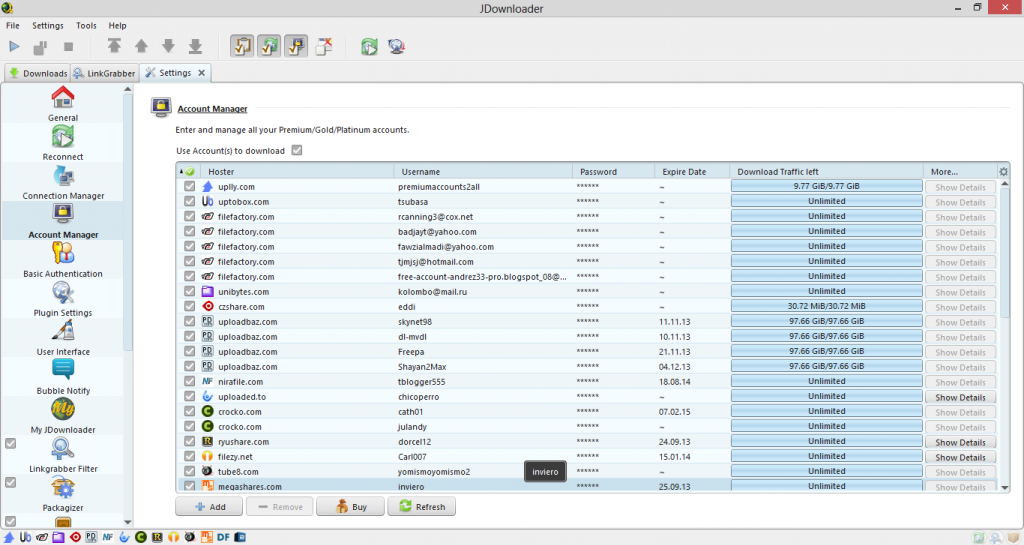This screenshot has width=1024, height=545.
Task: Open Bubble Notify settings in sidebar
Action: 63,377
